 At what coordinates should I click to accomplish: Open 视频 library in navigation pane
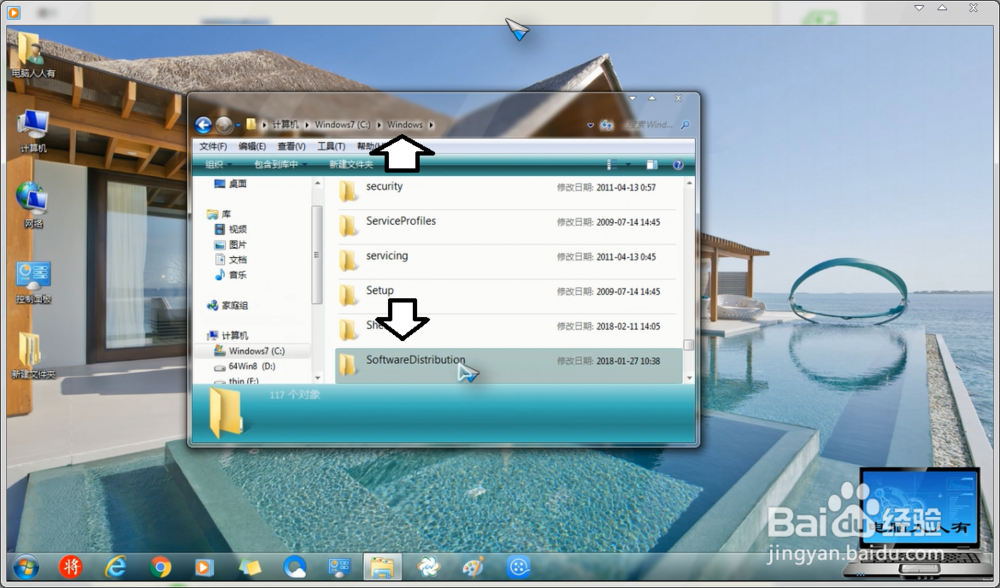231,229
